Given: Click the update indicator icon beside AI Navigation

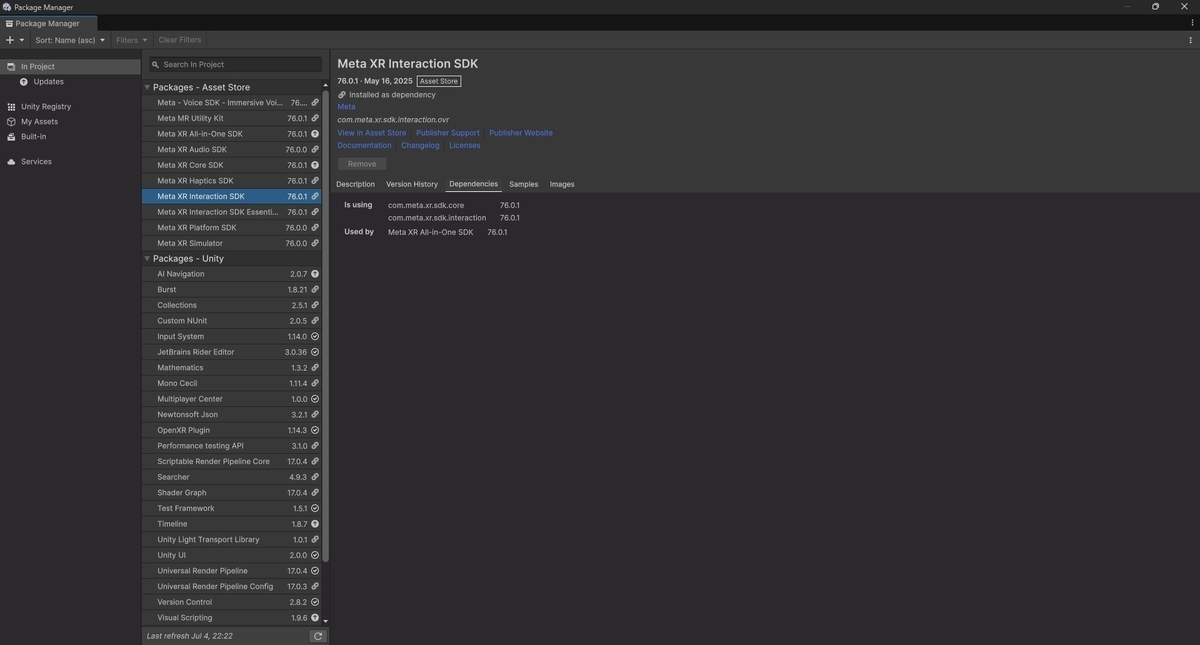Looking at the screenshot, I should pyautogui.click(x=315, y=274).
